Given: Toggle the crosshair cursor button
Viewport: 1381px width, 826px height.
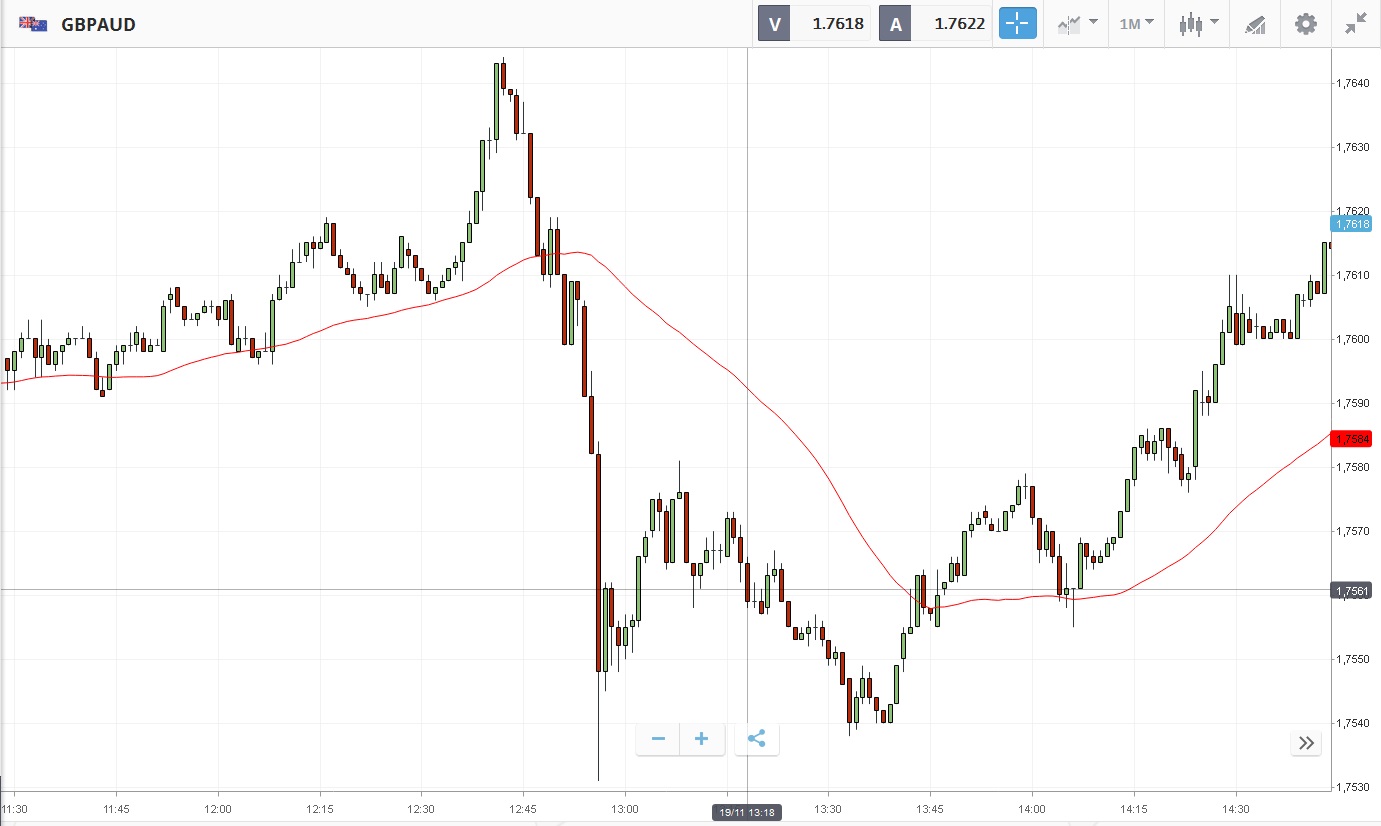Looking at the screenshot, I should (x=1018, y=24).
